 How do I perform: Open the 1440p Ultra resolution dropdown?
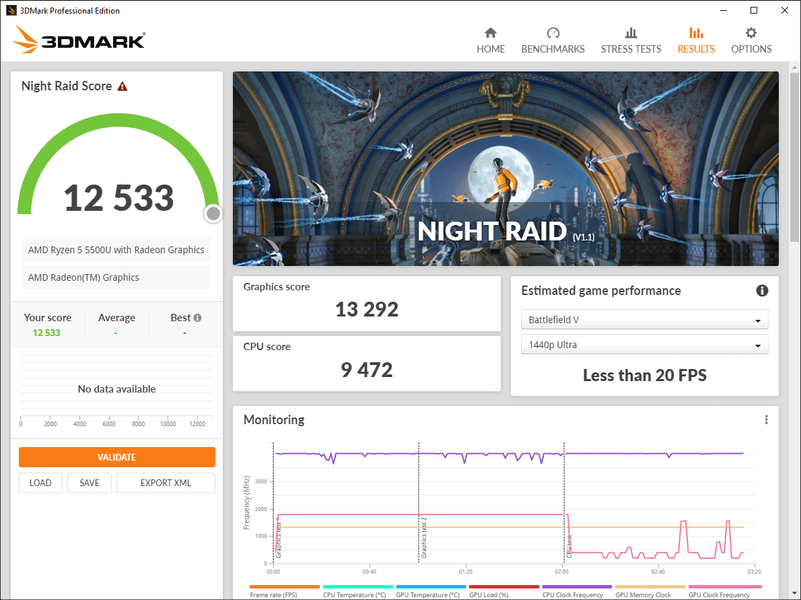[x=644, y=345]
